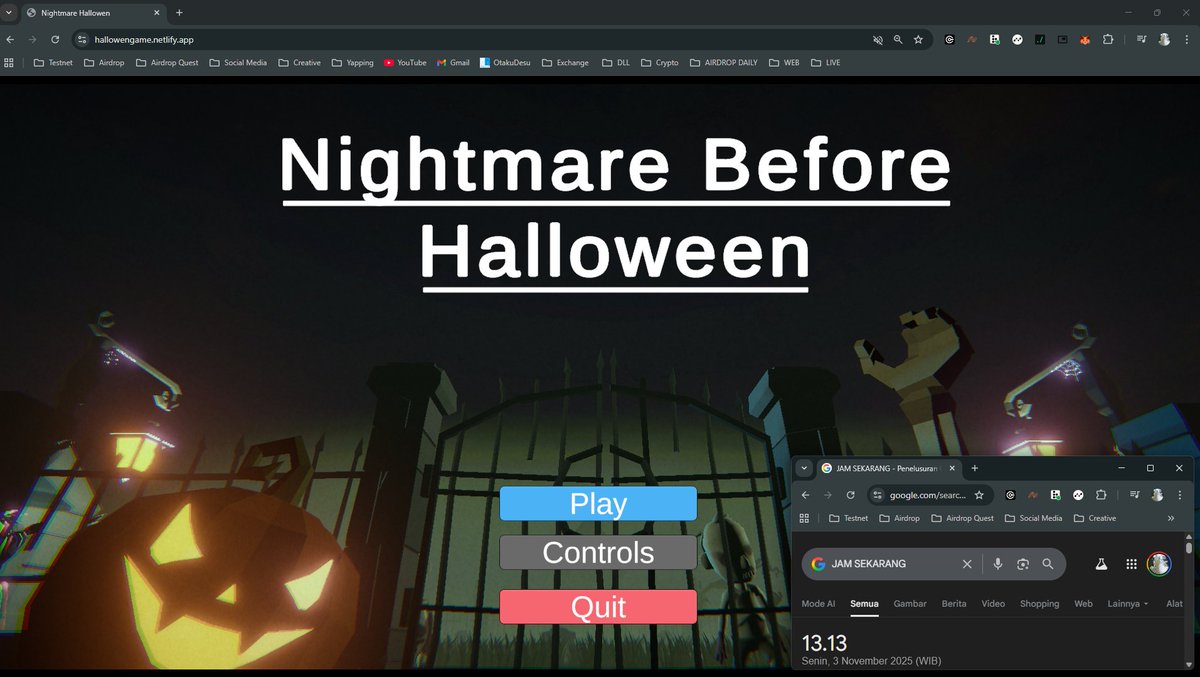Screen dimensions: 1200x677
Task: Submit search with the Google magnifier icon
Action: [1048, 564]
